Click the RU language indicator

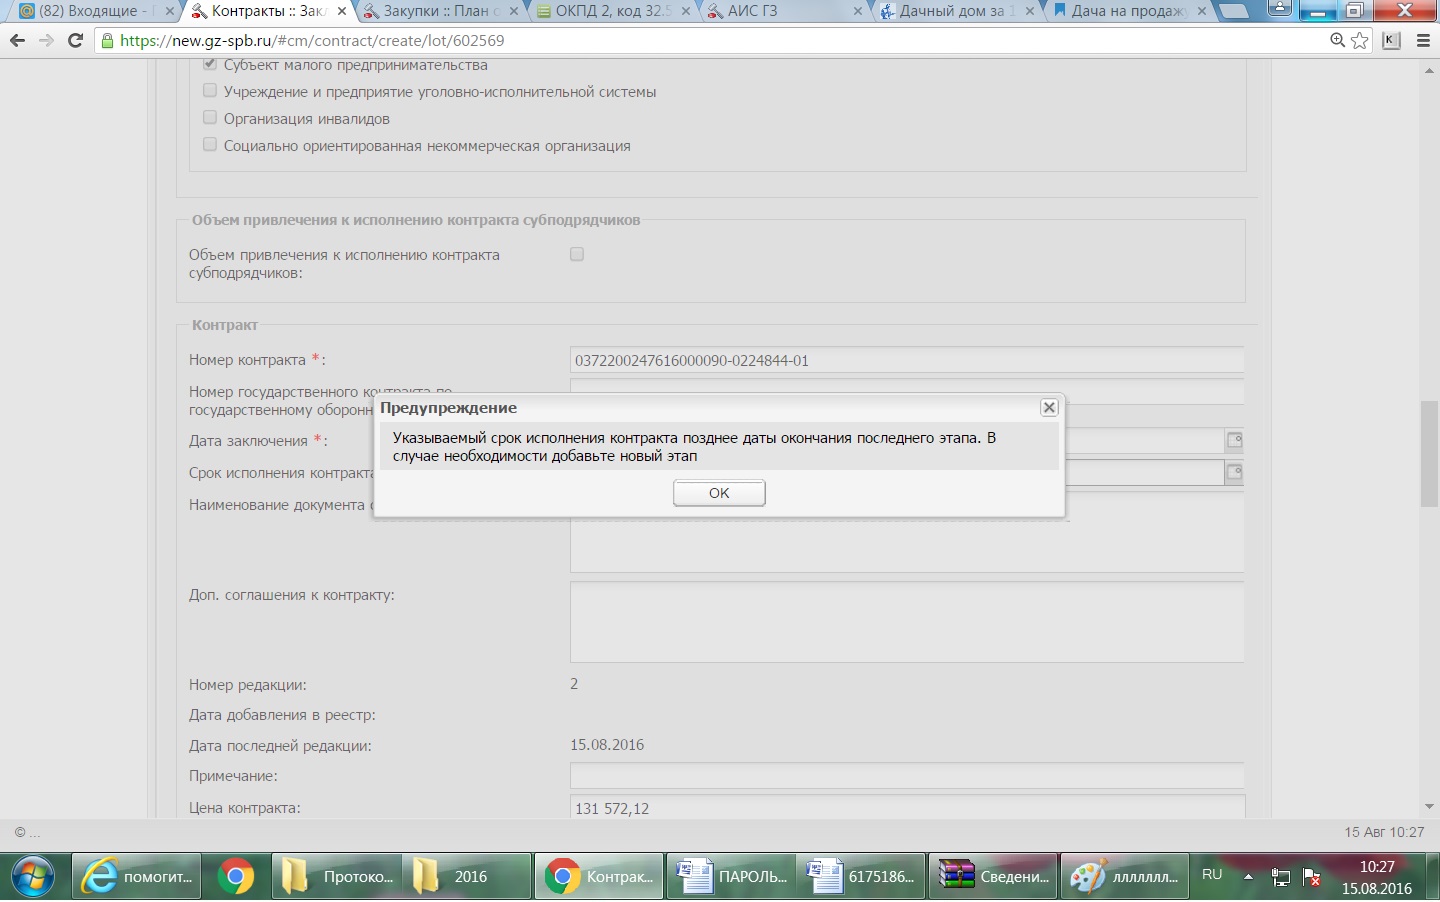point(1212,875)
